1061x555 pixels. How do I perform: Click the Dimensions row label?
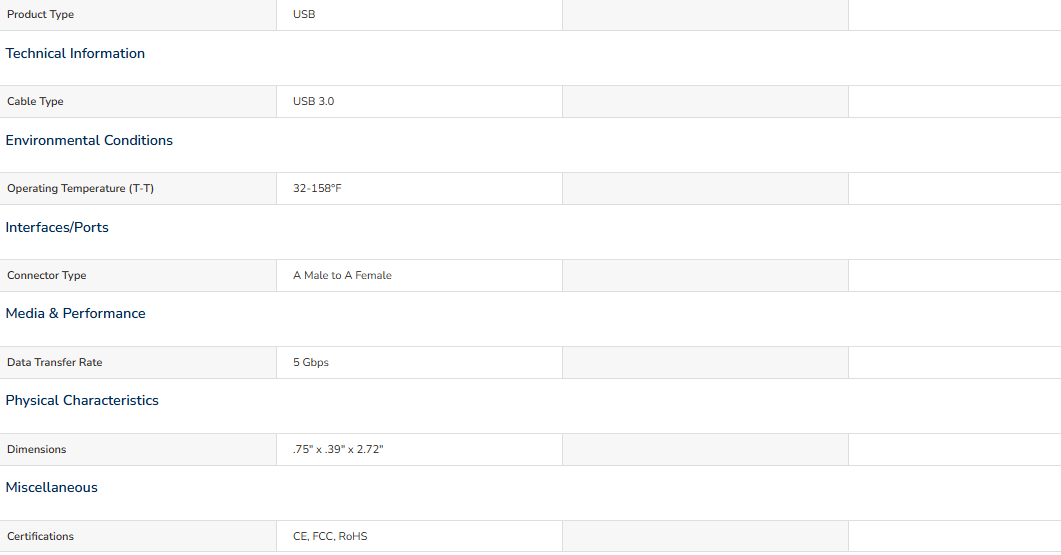pos(37,449)
